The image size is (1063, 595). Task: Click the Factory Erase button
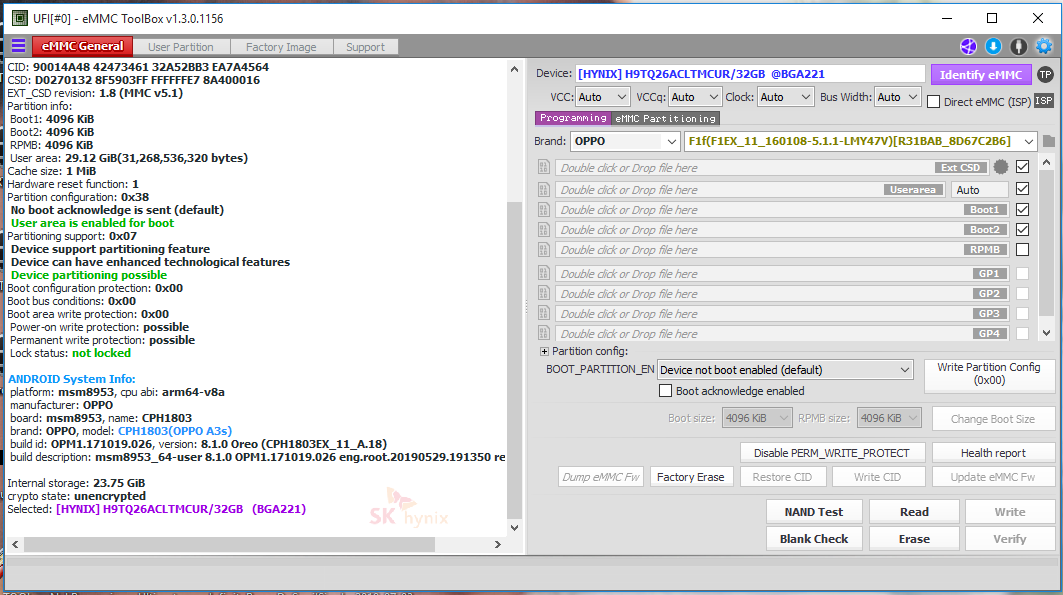(690, 476)
